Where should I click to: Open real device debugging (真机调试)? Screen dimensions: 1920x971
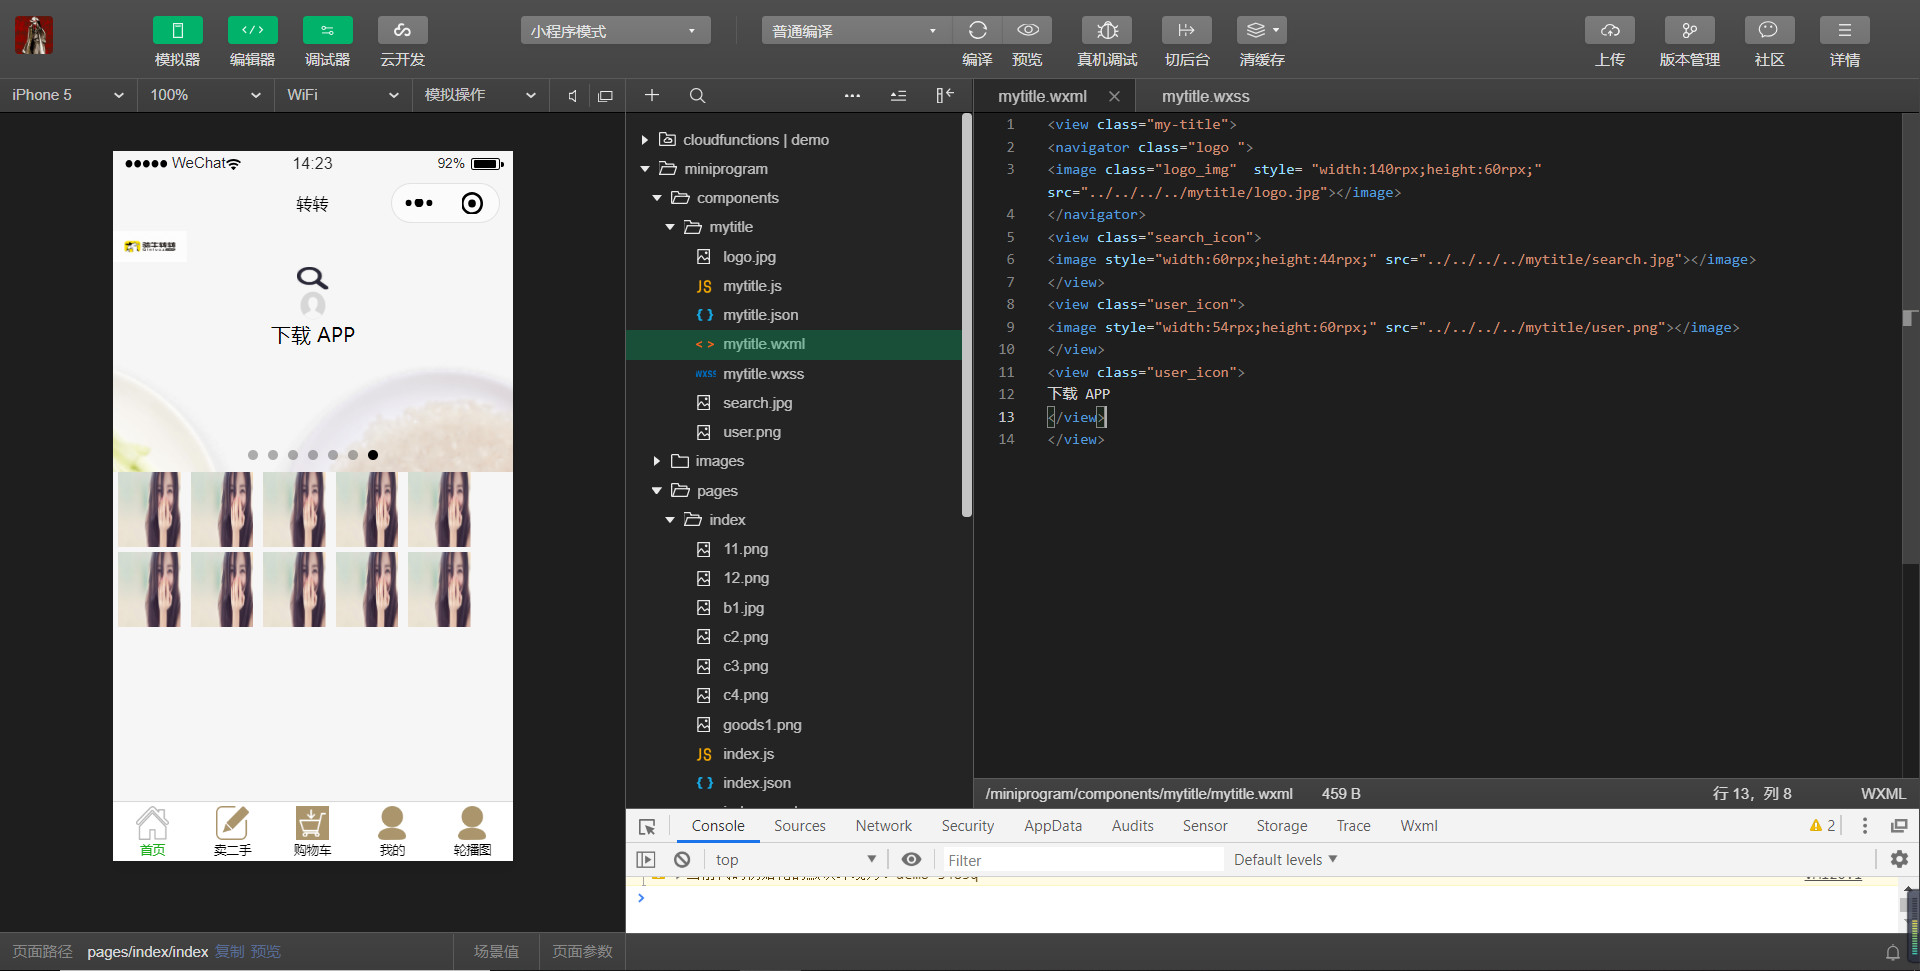click(1106, 31)
